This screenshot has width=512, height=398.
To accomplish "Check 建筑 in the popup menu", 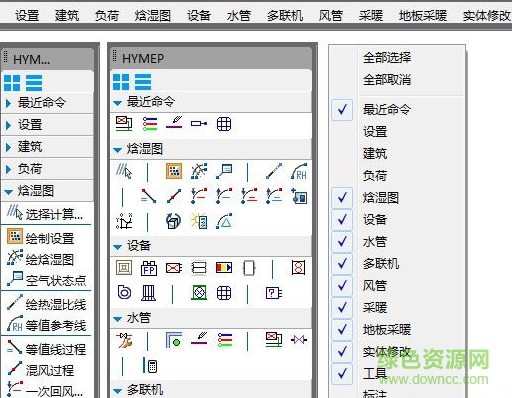I will click(375, 153).
